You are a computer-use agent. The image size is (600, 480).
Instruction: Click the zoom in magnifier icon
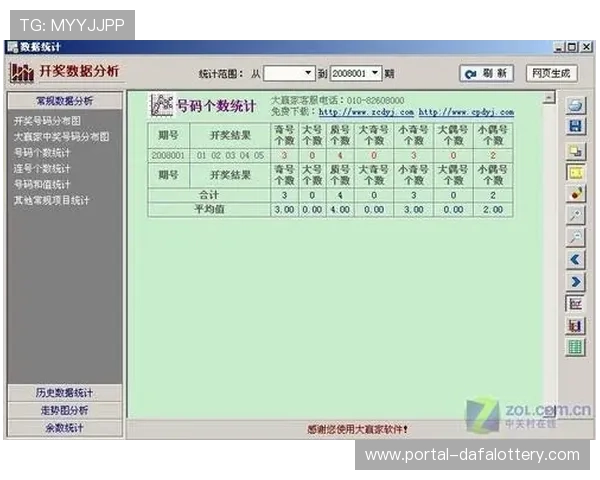[576, 216]
